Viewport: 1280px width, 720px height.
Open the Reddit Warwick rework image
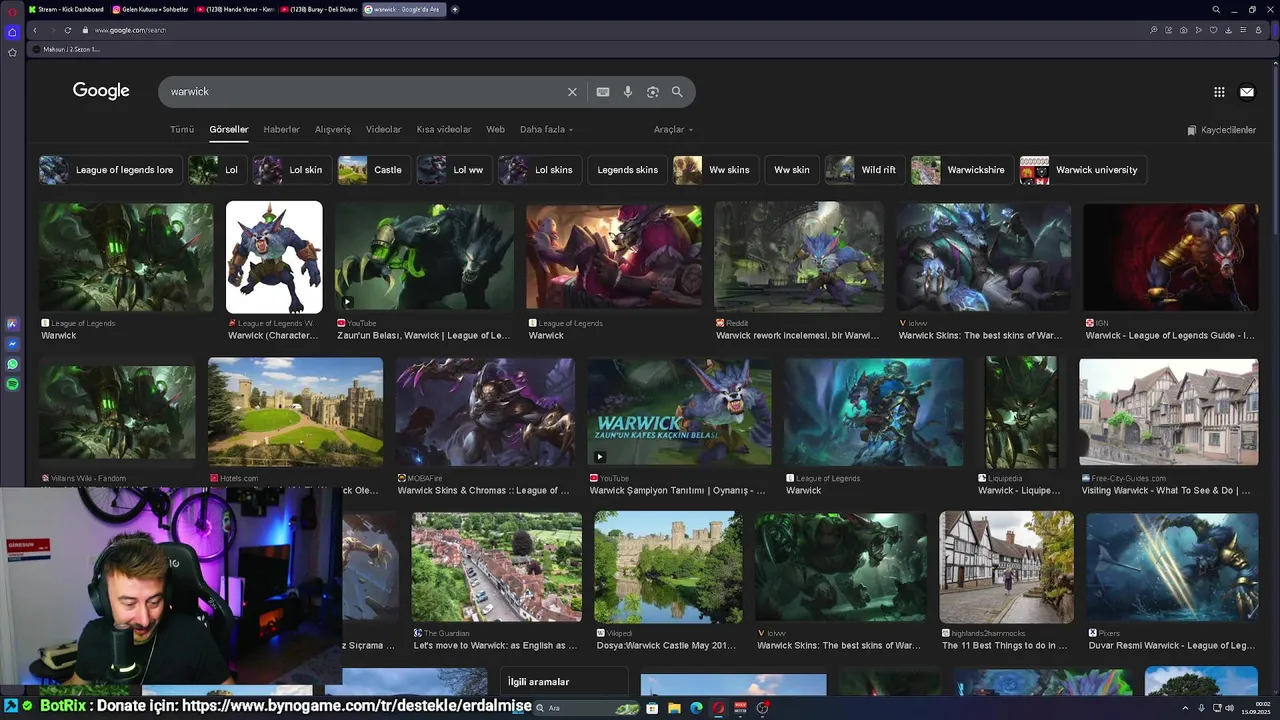pyautogui.click(x=799, y=257)
